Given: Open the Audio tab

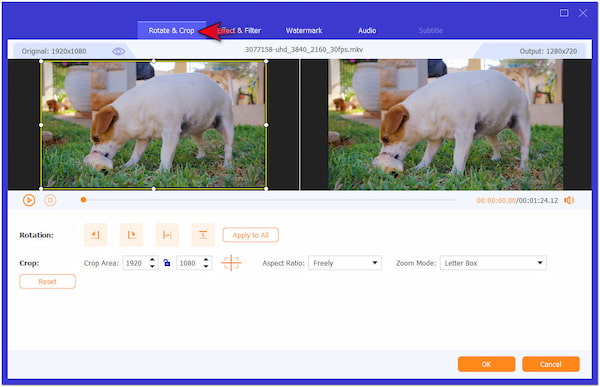Looking at the screenshot, I should click(x=367, y=30).
